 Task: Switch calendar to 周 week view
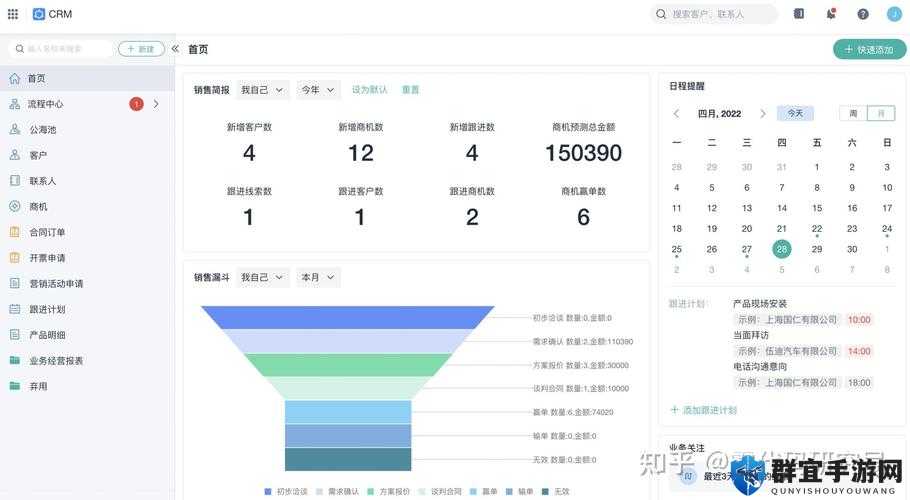click(853, 113)
